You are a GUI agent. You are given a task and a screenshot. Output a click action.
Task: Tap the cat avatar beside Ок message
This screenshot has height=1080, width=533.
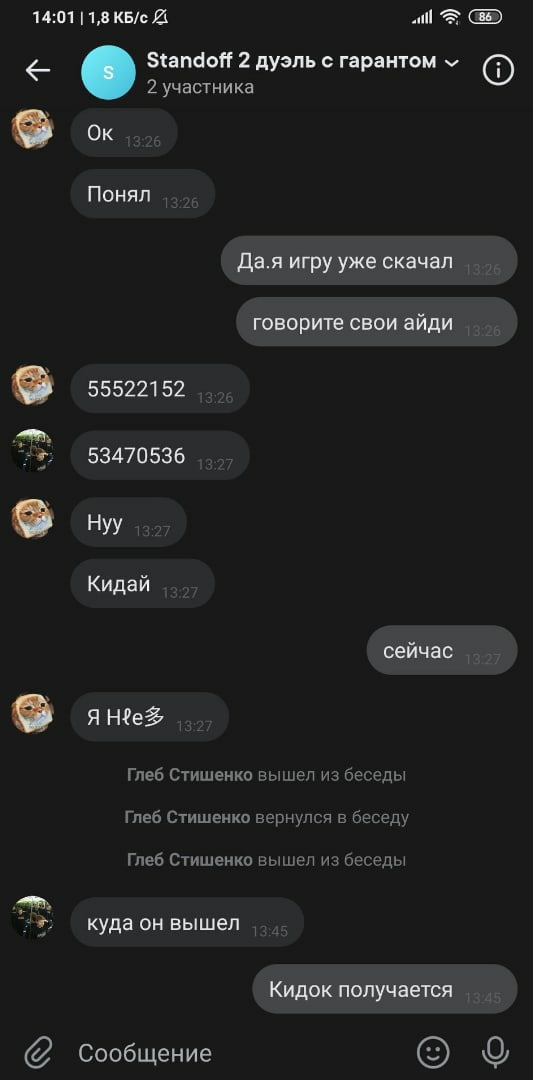coord(32,129)
